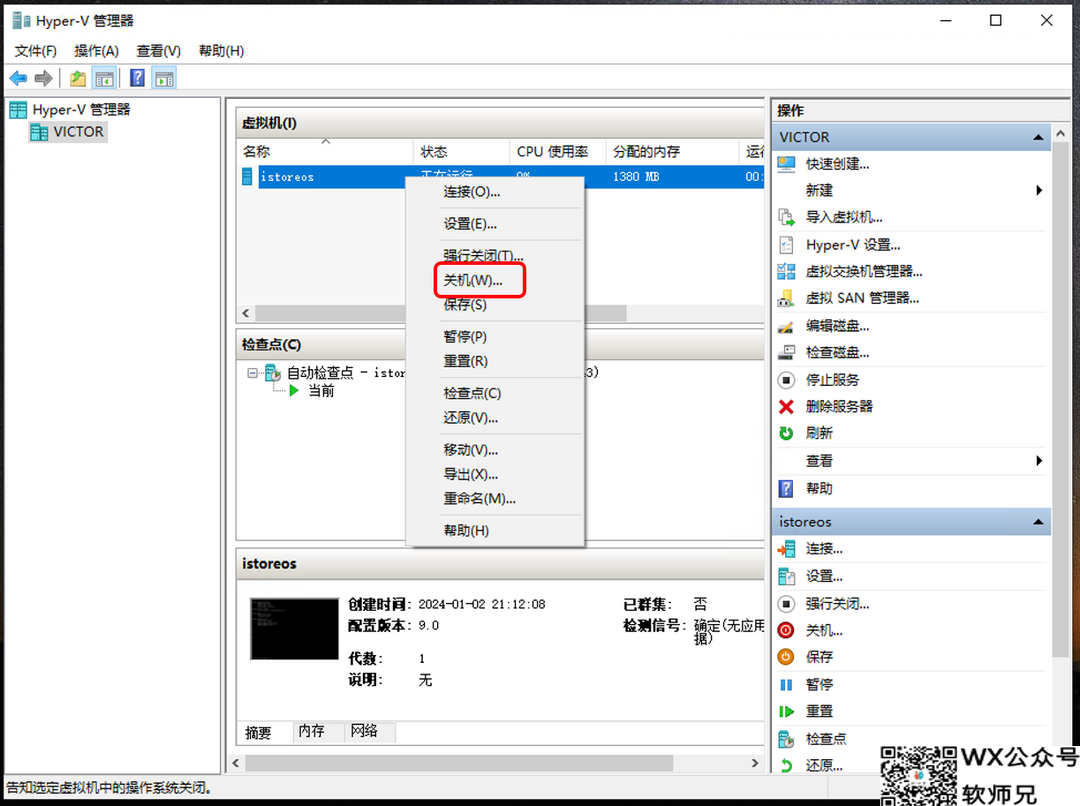
Task: Expand the New (新建) submenu arrow
Action: pyautogui.click(x=1039, y=190)
